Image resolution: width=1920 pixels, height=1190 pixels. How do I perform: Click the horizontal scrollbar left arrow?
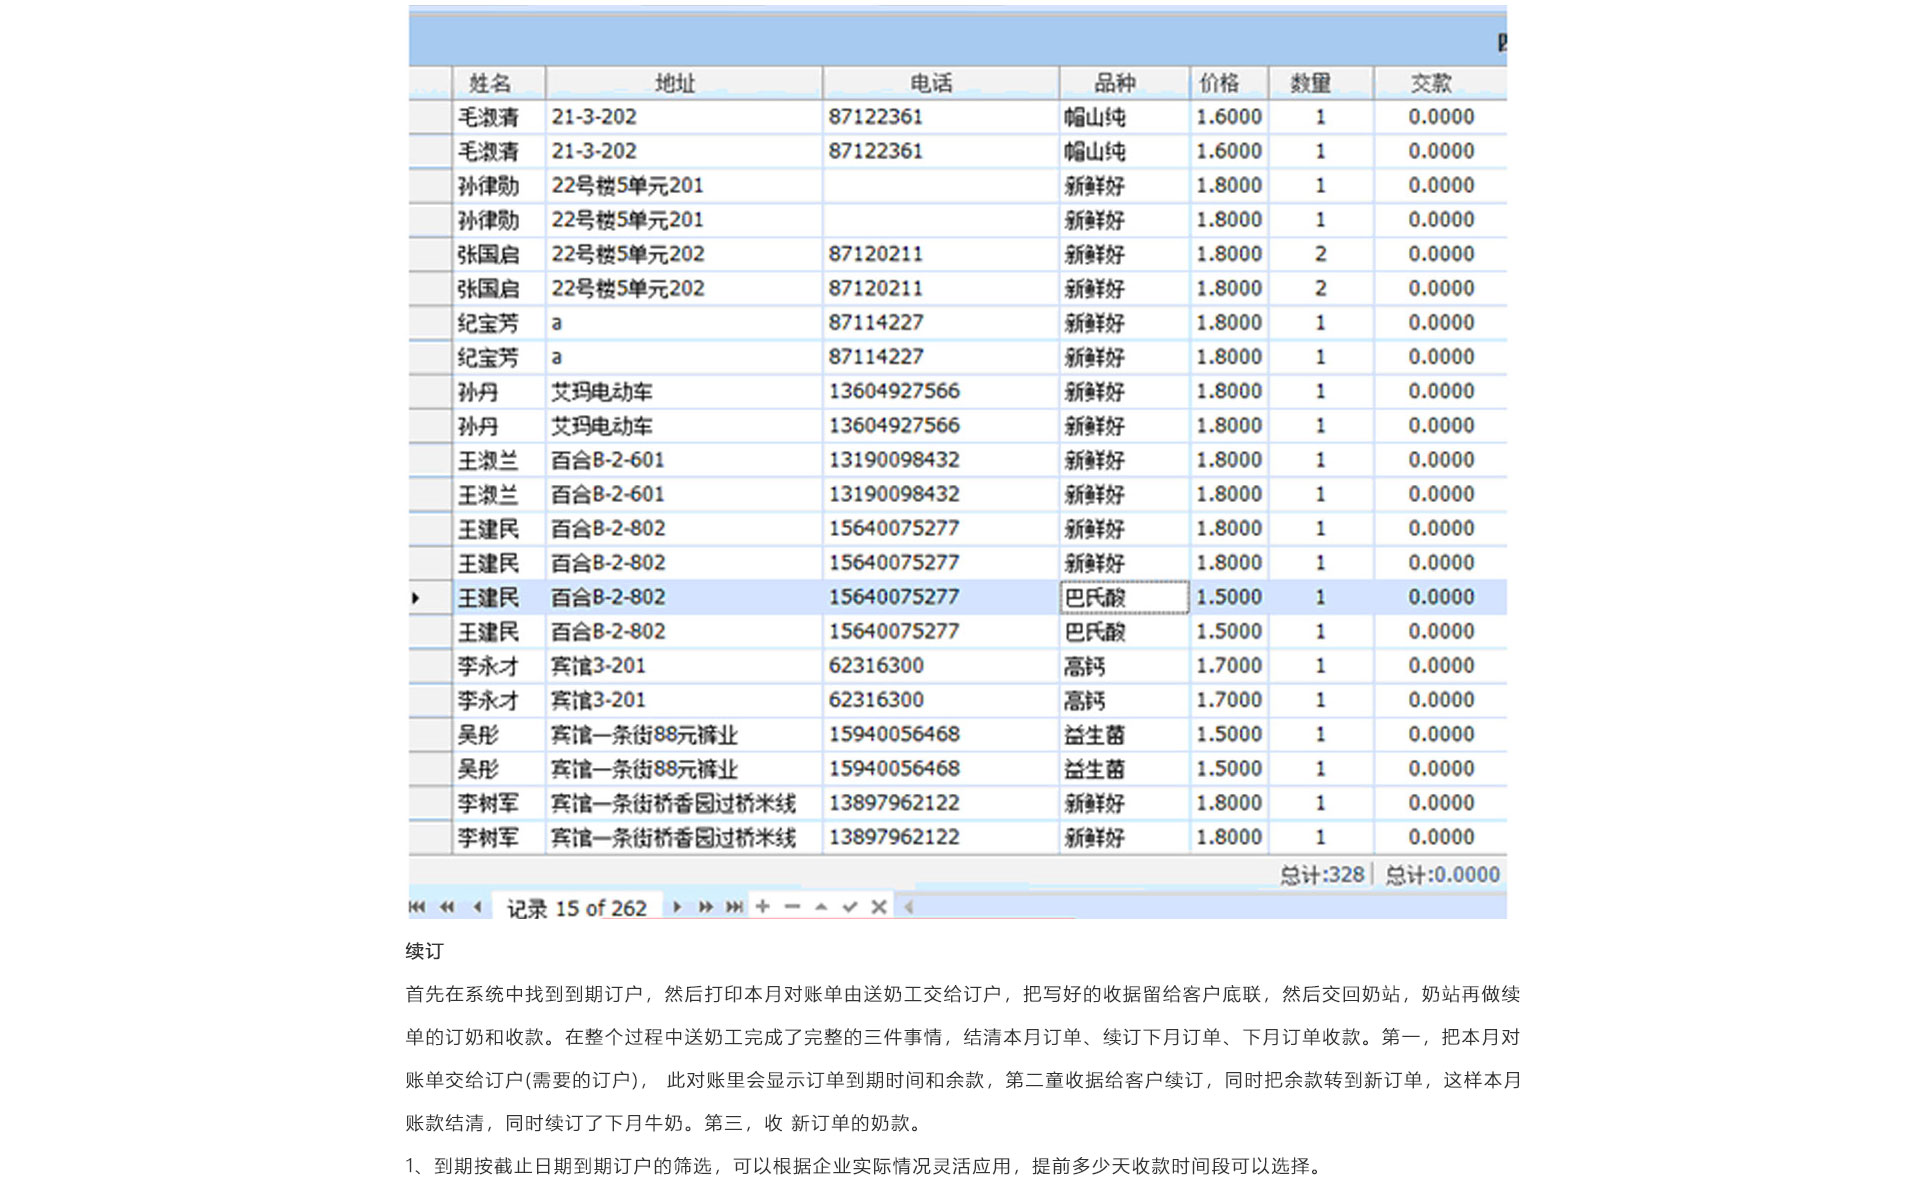pos(909,907)
